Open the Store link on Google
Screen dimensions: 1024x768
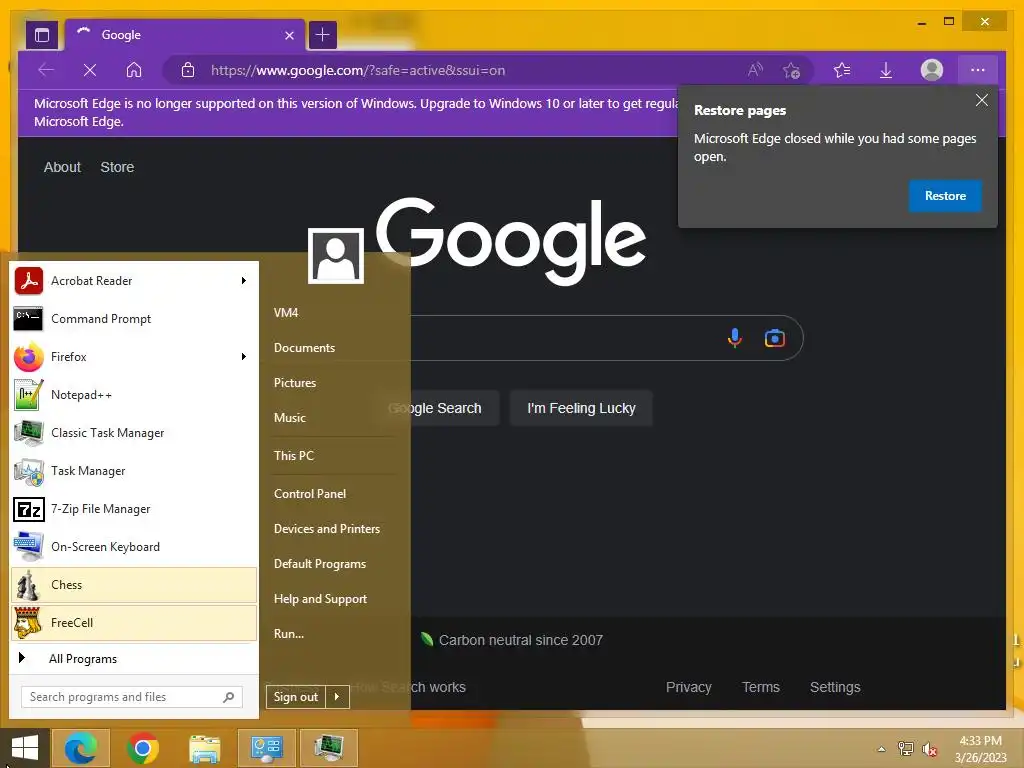(x=118, y=167)
